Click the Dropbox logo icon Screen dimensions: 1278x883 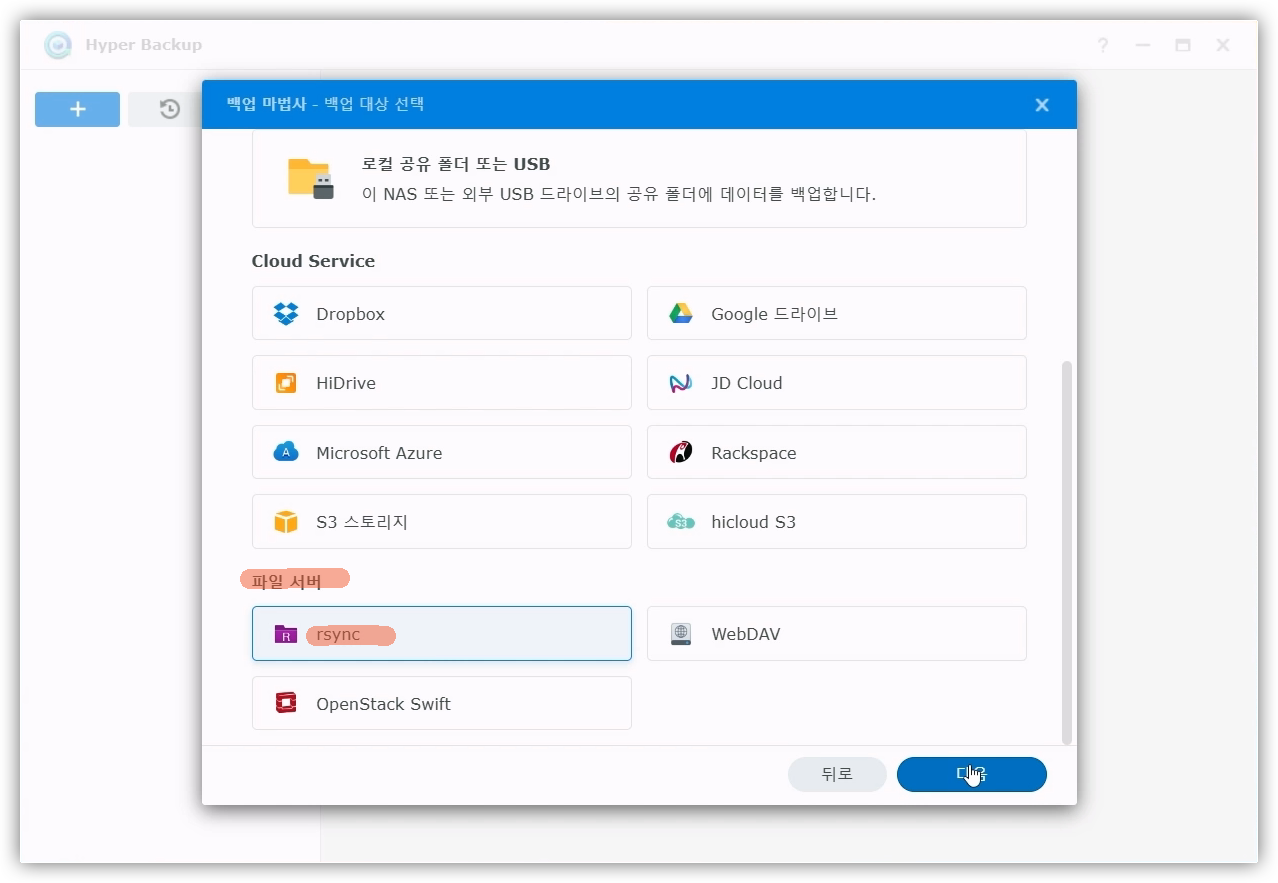286,314
